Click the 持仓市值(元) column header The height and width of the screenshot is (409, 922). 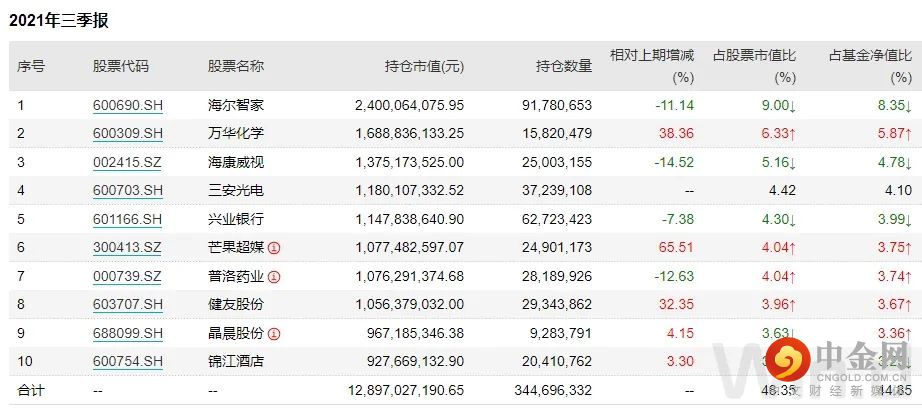424,67
